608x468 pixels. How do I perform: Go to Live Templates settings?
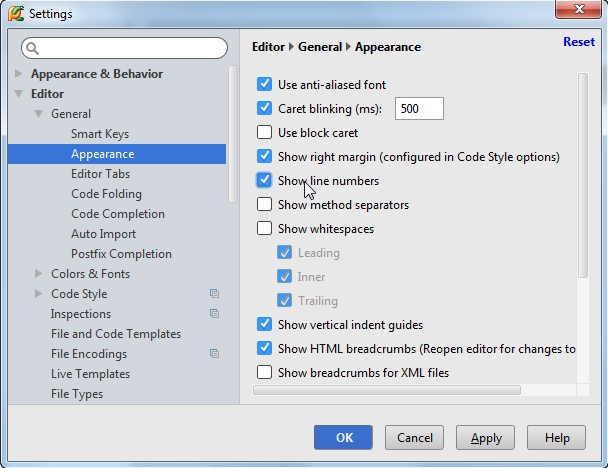90,374
